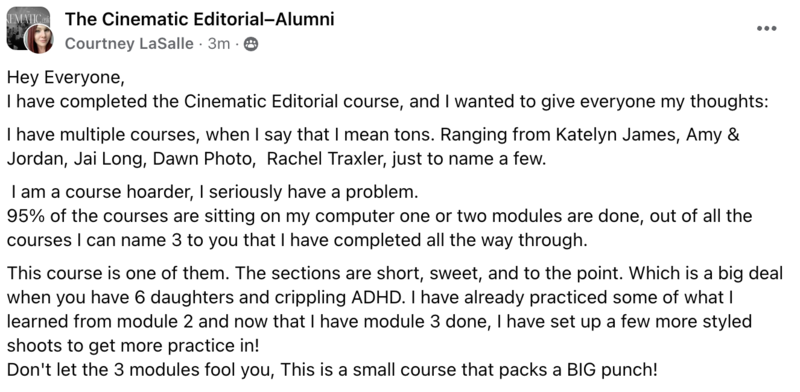Click the 'Rachel Traxler' name in post
Screen dimensions: 800x392
(327, 159)
